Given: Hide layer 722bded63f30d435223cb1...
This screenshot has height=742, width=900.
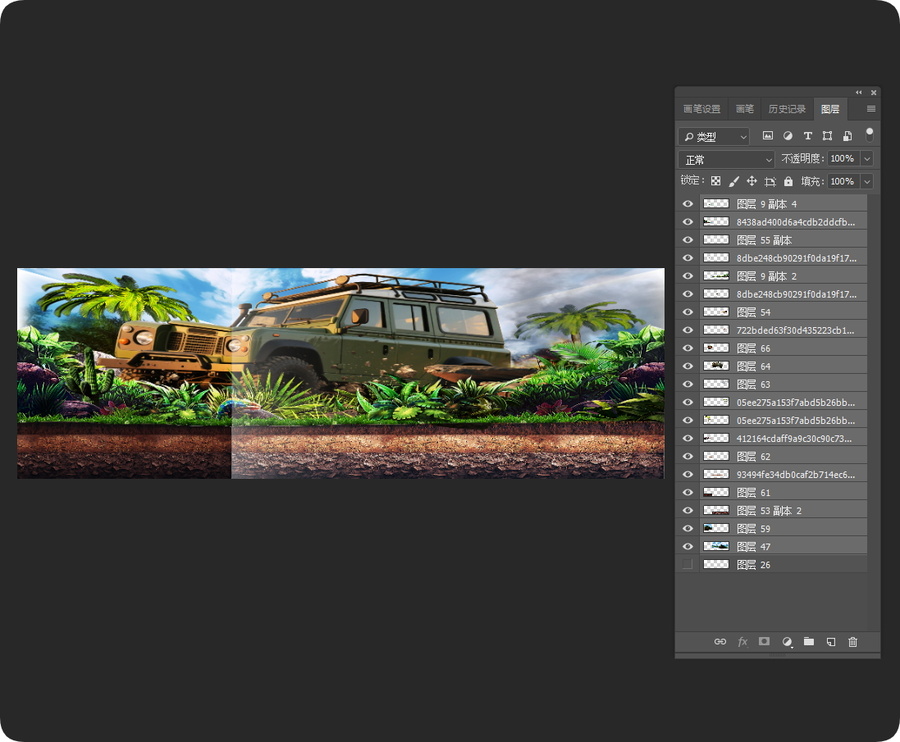Looking at the screenshot, I should [x=688, y=330].
